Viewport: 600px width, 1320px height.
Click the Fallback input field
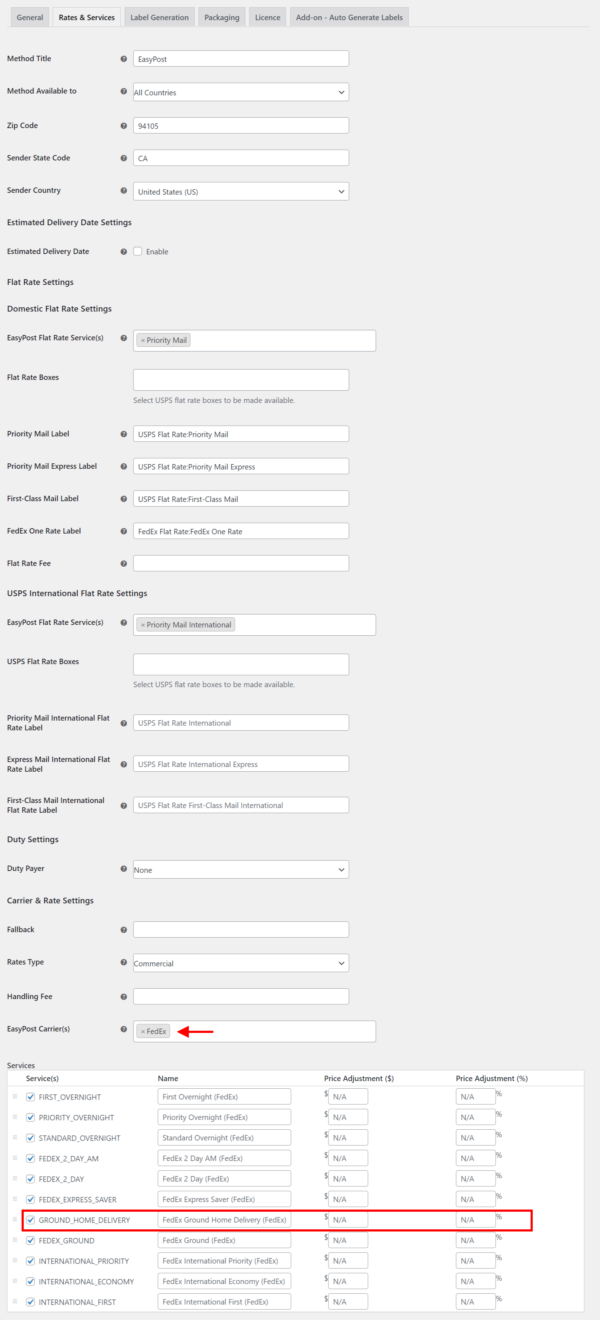tap(241, 930)
